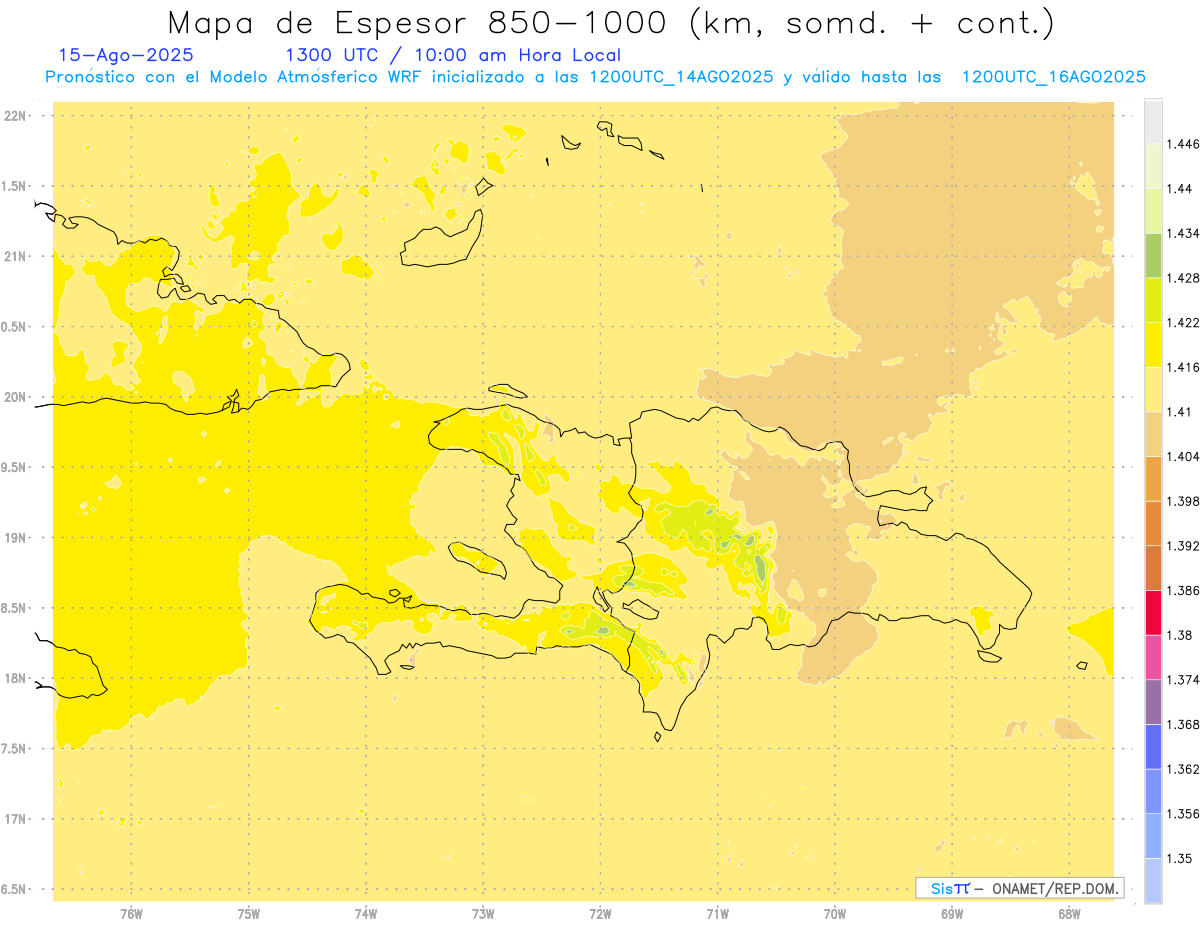
Task: Click the '1200UTC_16AGO2025' validity time text
Action: 1053,77
